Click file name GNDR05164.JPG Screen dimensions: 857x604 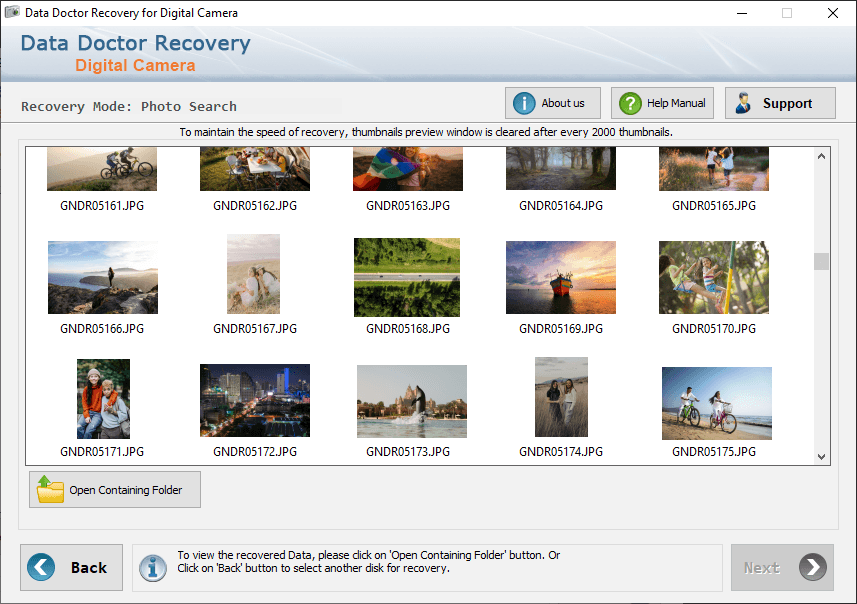click(x=561, y=206)
